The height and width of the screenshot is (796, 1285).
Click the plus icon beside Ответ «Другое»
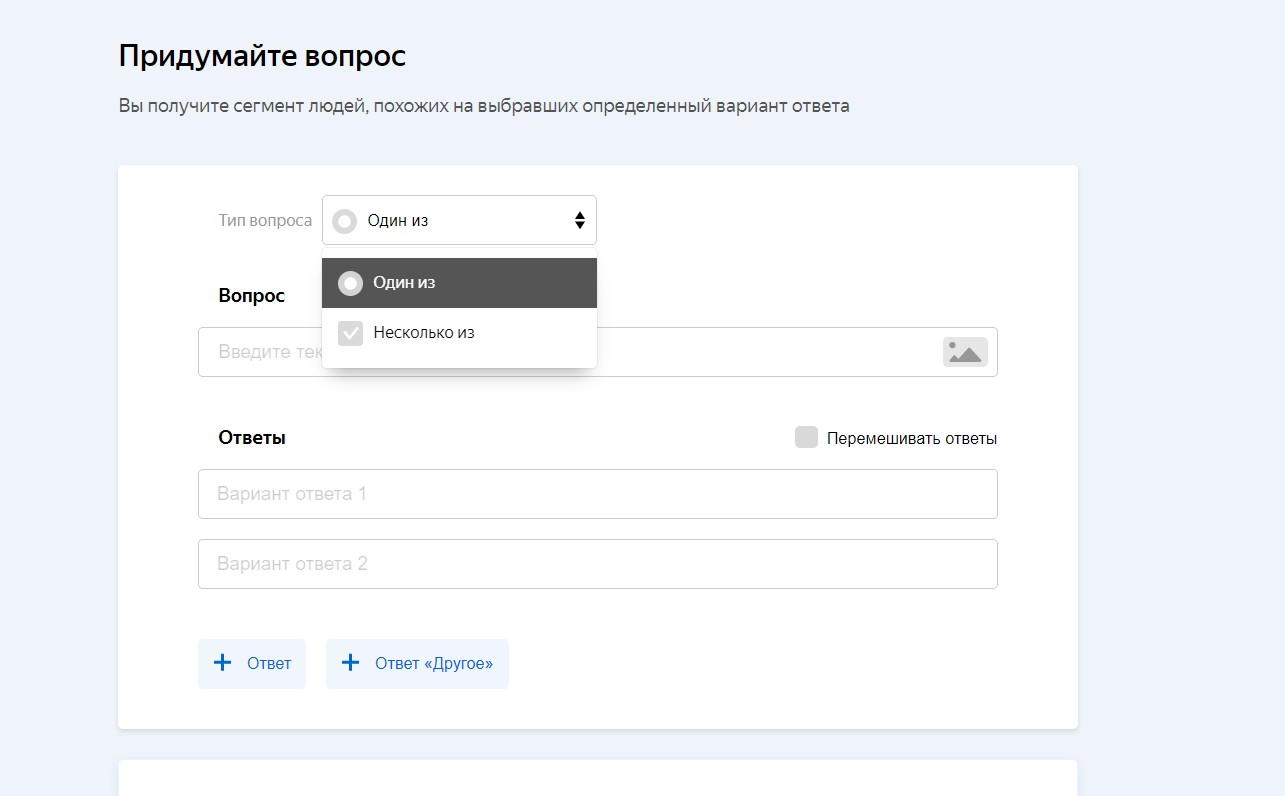point(350,663)
